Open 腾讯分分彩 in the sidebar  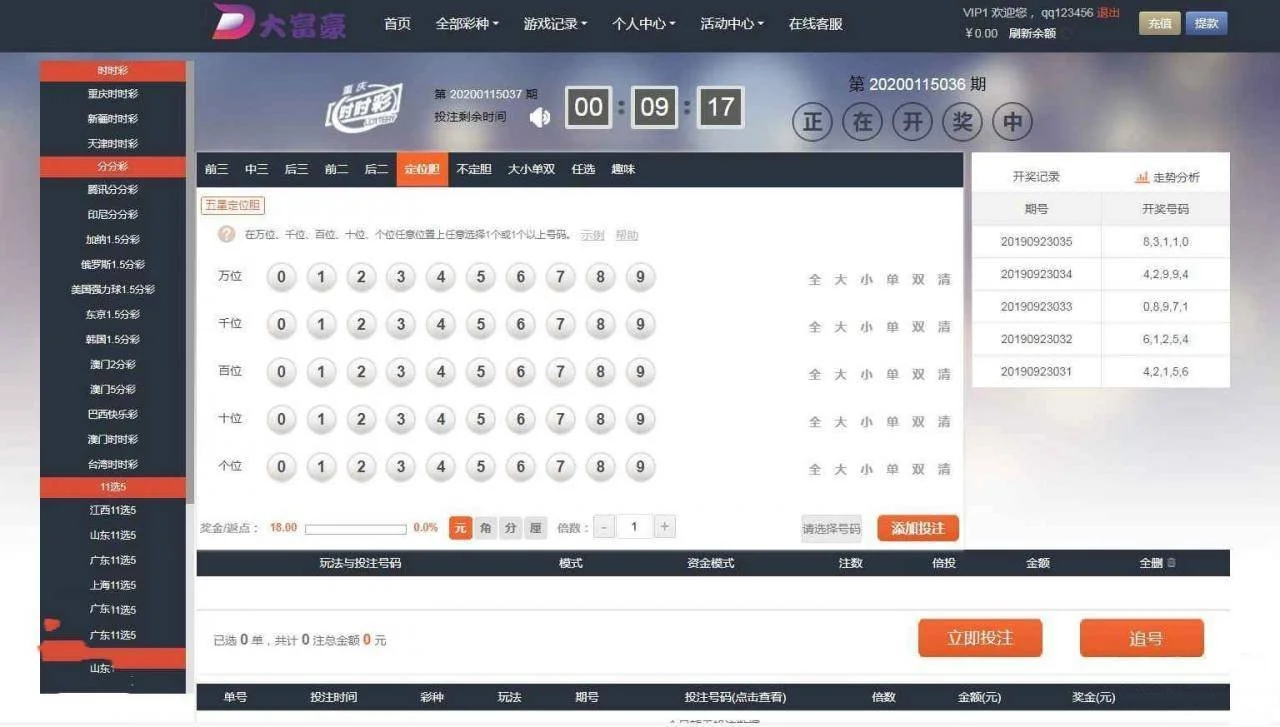(x=112, y=190)
